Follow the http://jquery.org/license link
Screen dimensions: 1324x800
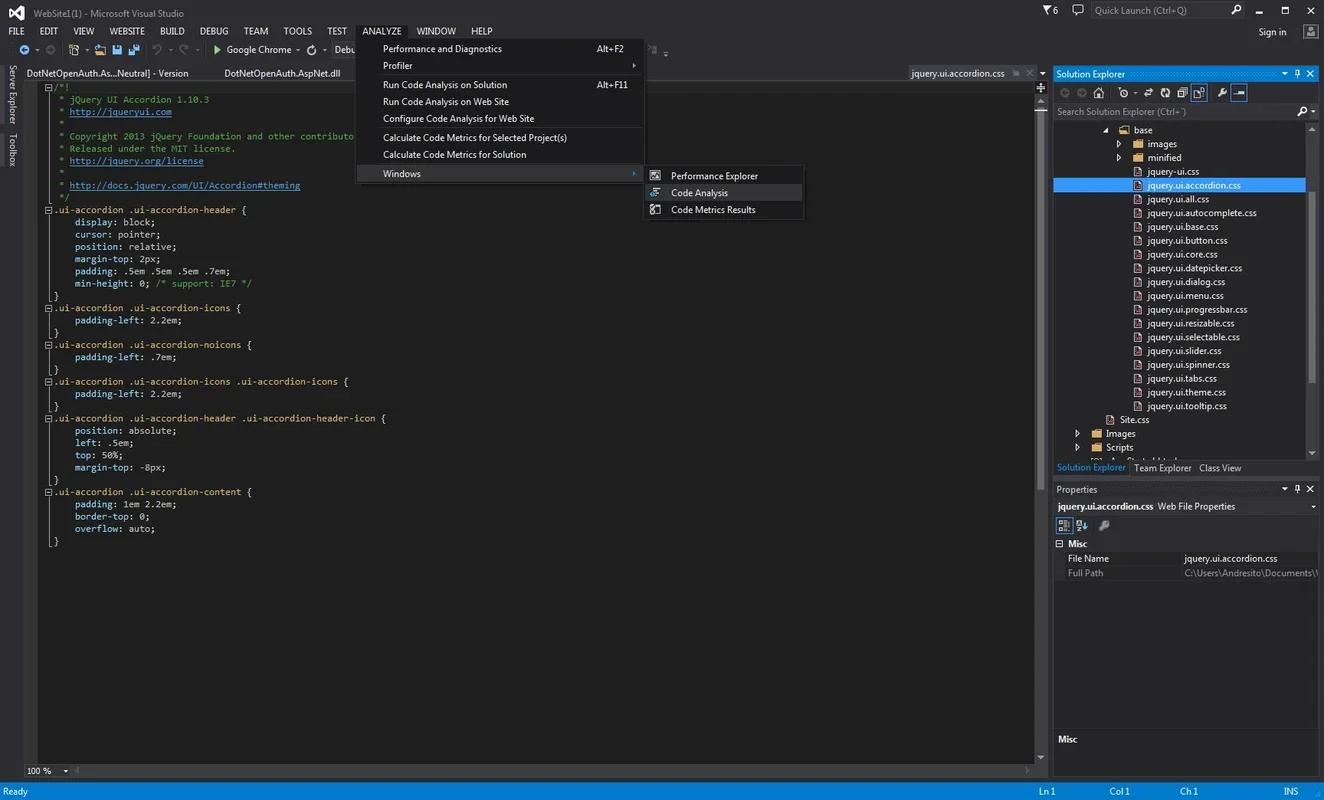pyautogui.click(x=136, y=161)
